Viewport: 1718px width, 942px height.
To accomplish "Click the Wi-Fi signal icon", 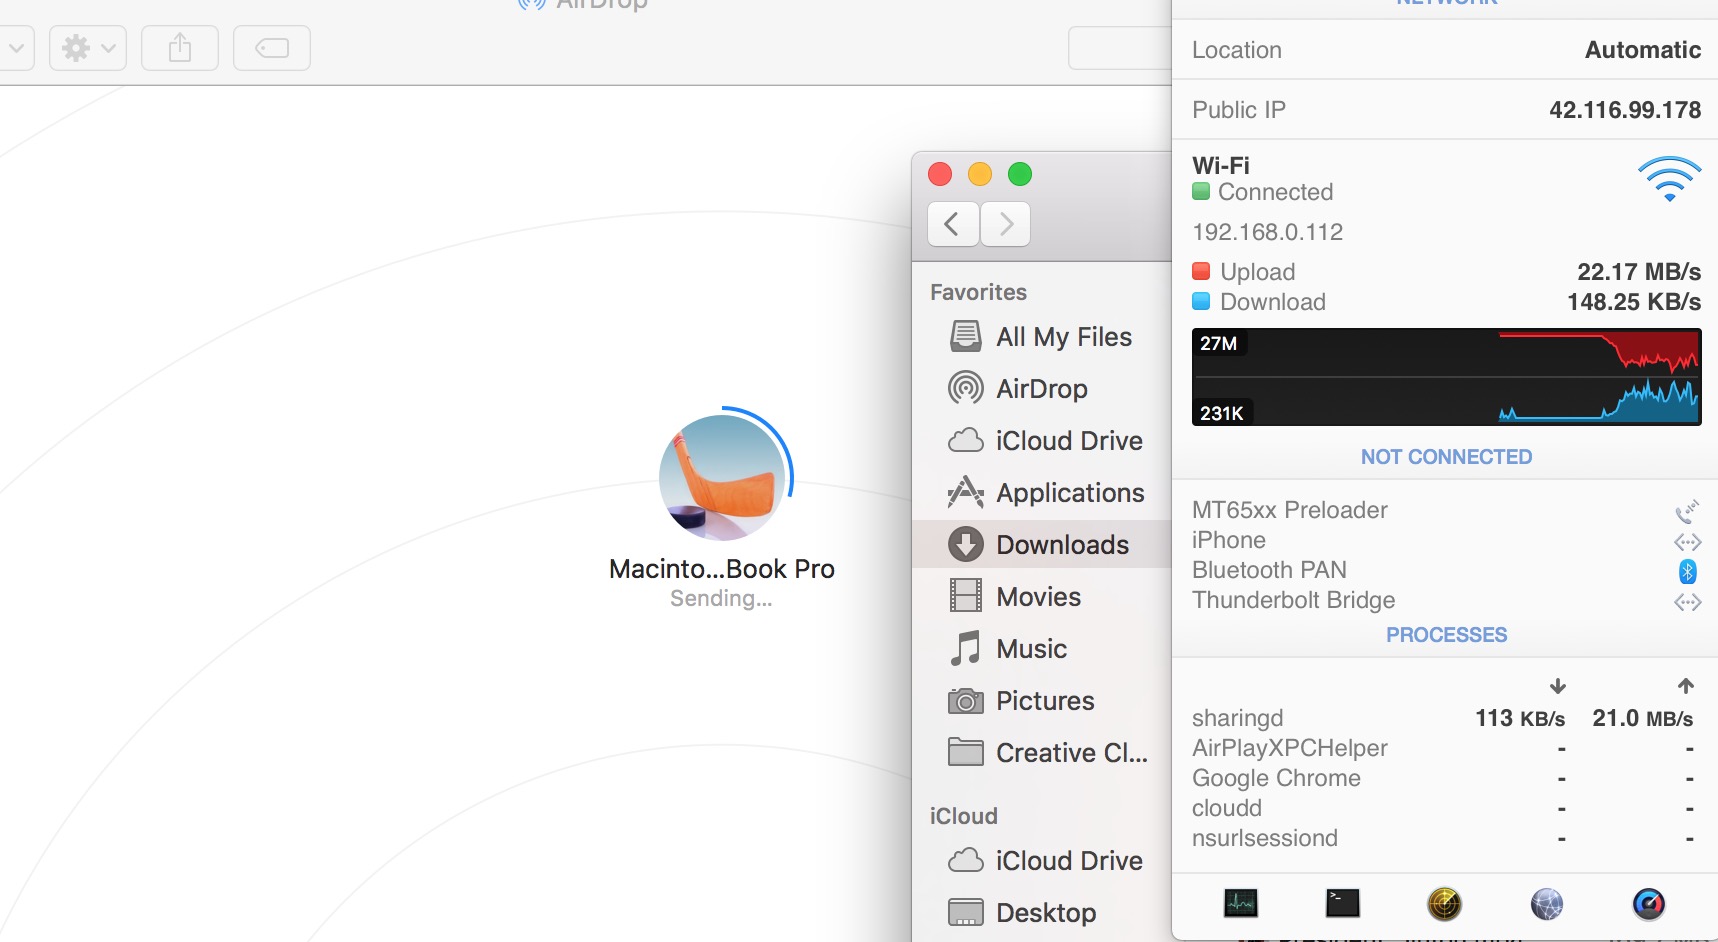I will click(1669, 179).
